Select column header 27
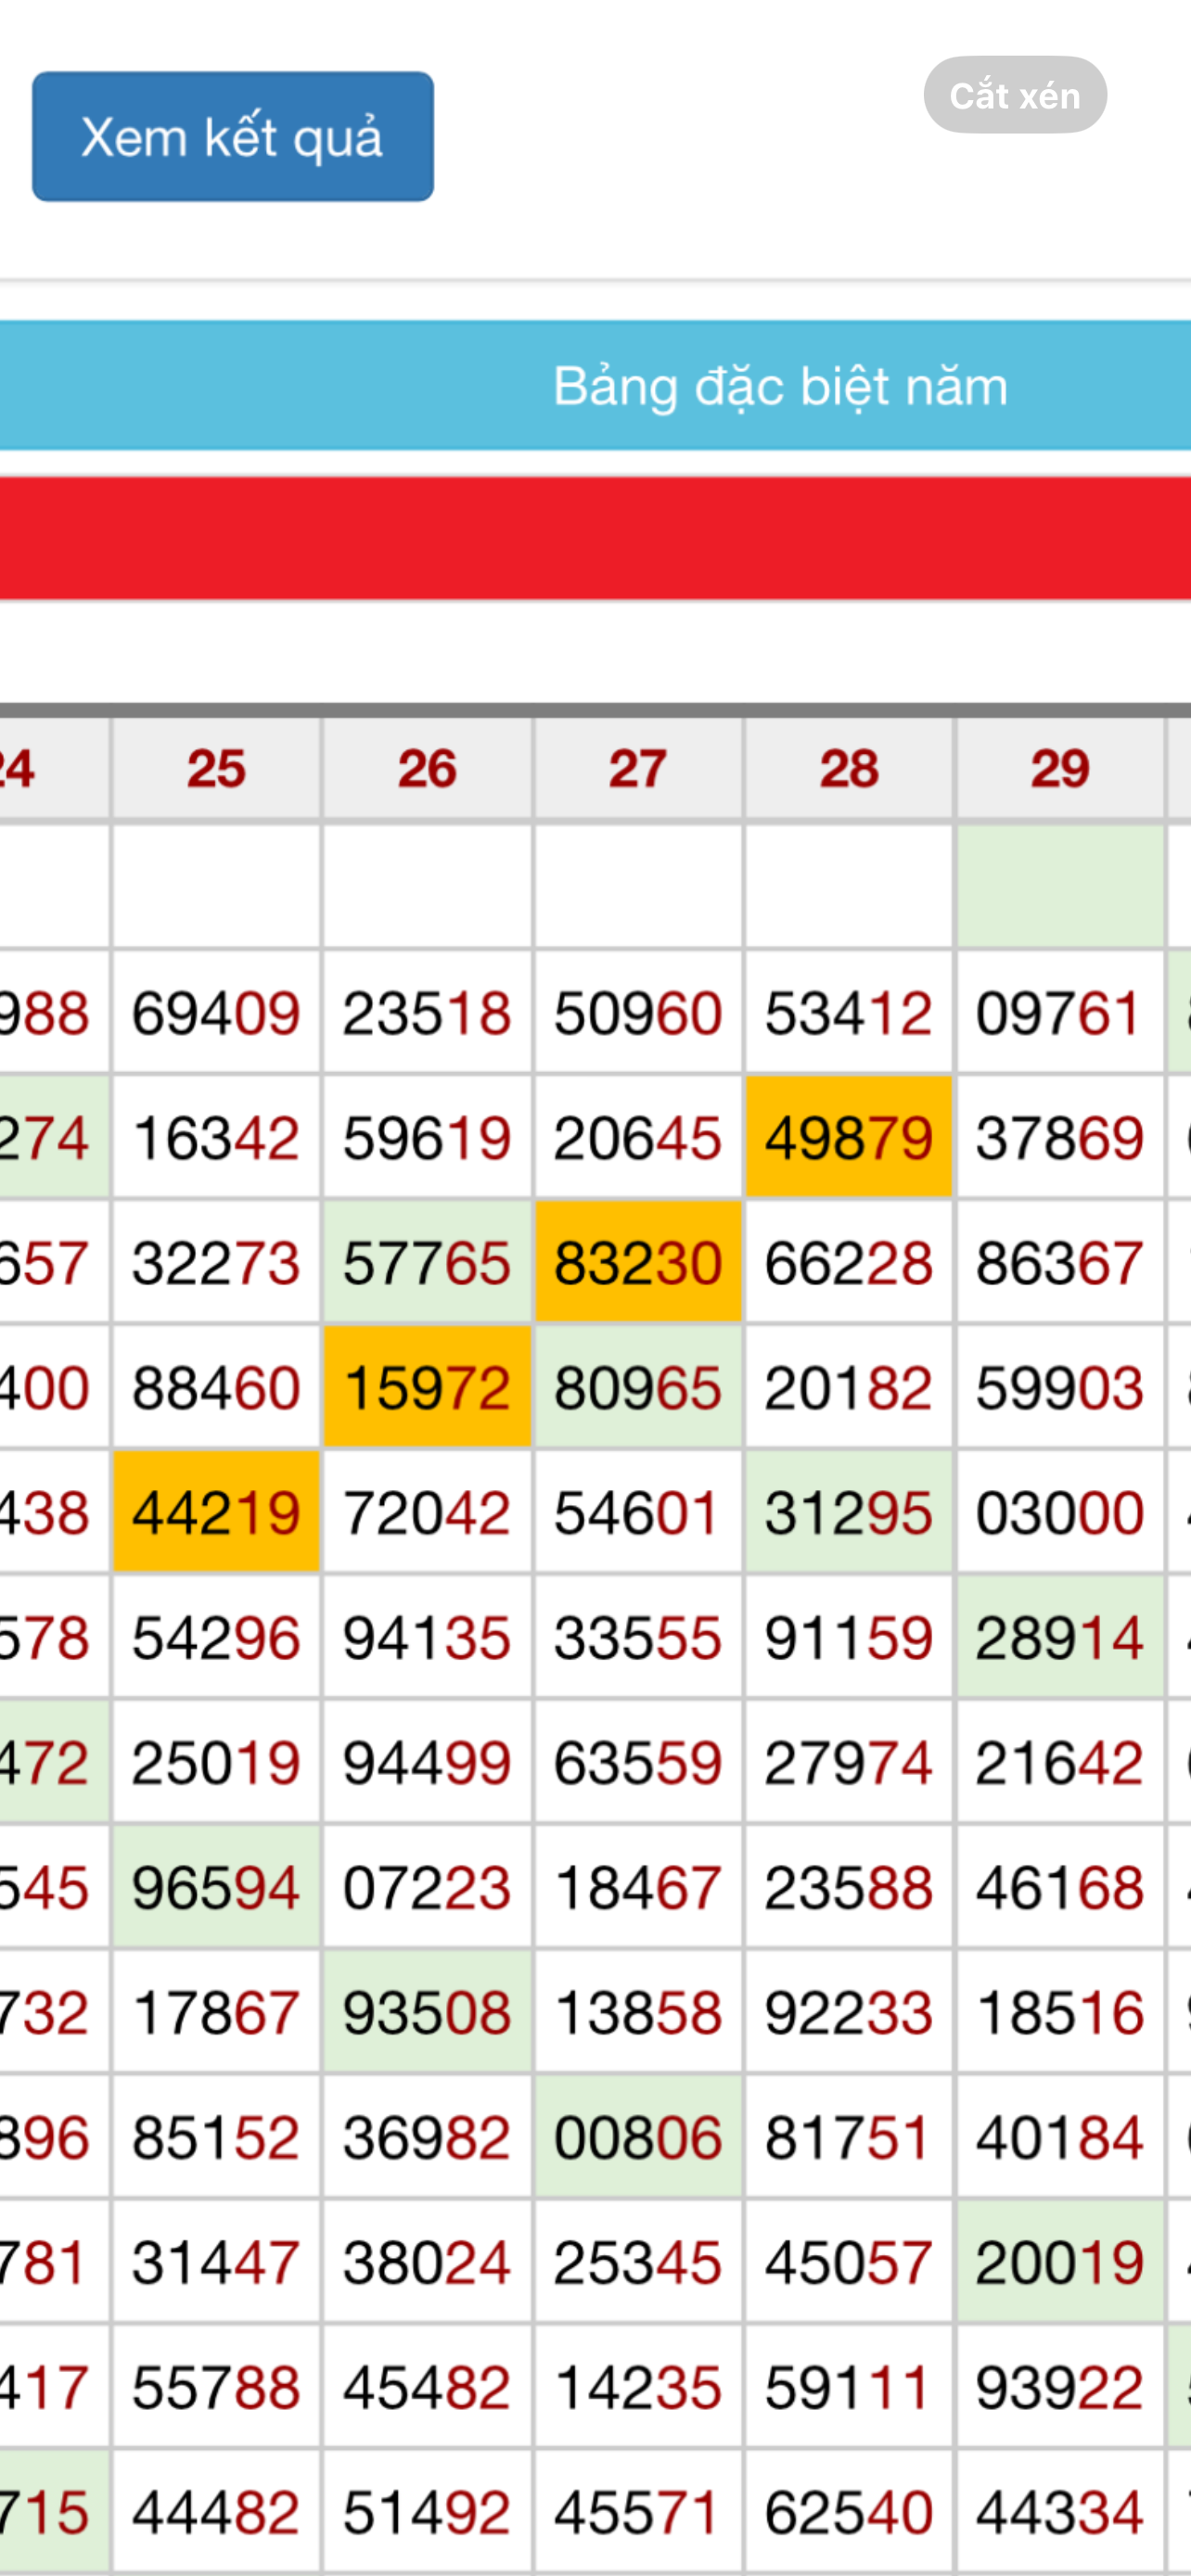The height and width of the screenshot is (2576, 1191). [638, 769]
